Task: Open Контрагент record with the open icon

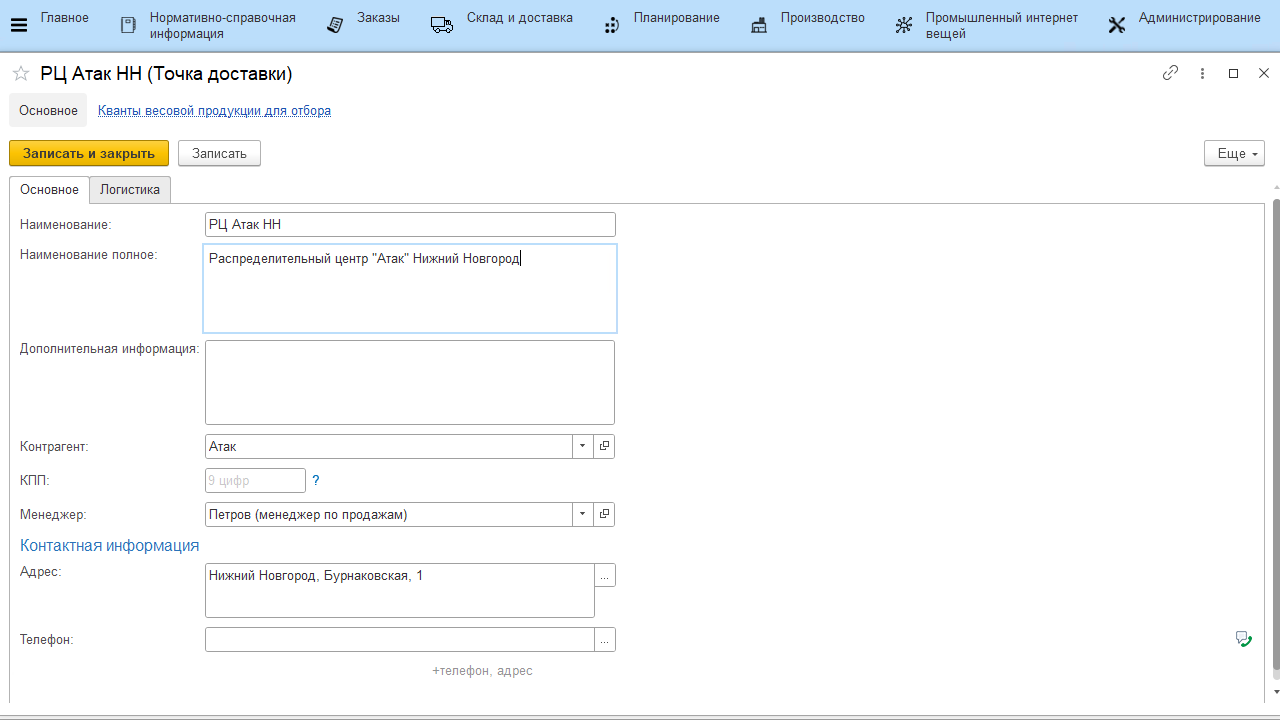Action: pos(604,447)
